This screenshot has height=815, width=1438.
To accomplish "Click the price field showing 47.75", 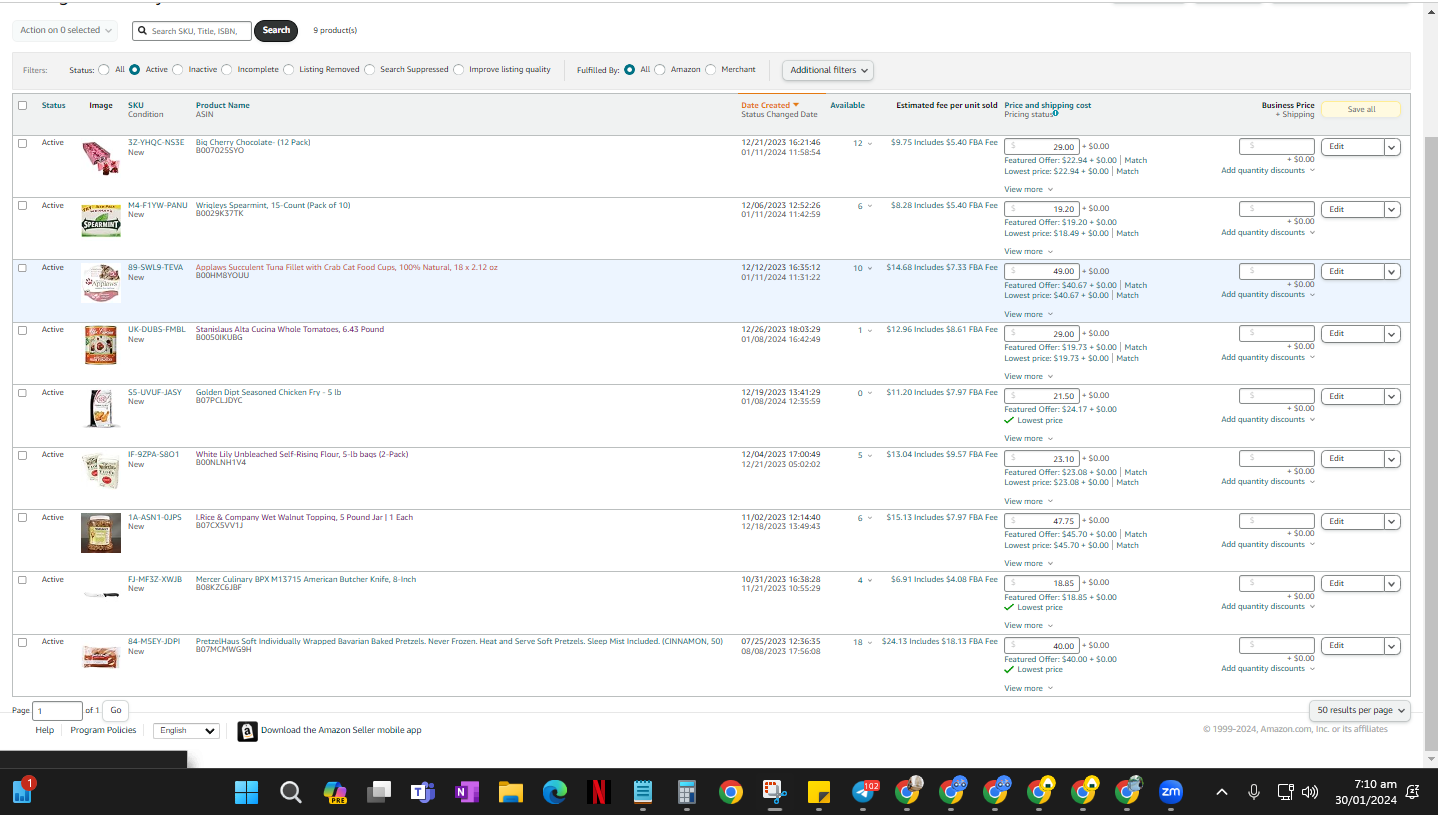I will tap(1041, 521).
